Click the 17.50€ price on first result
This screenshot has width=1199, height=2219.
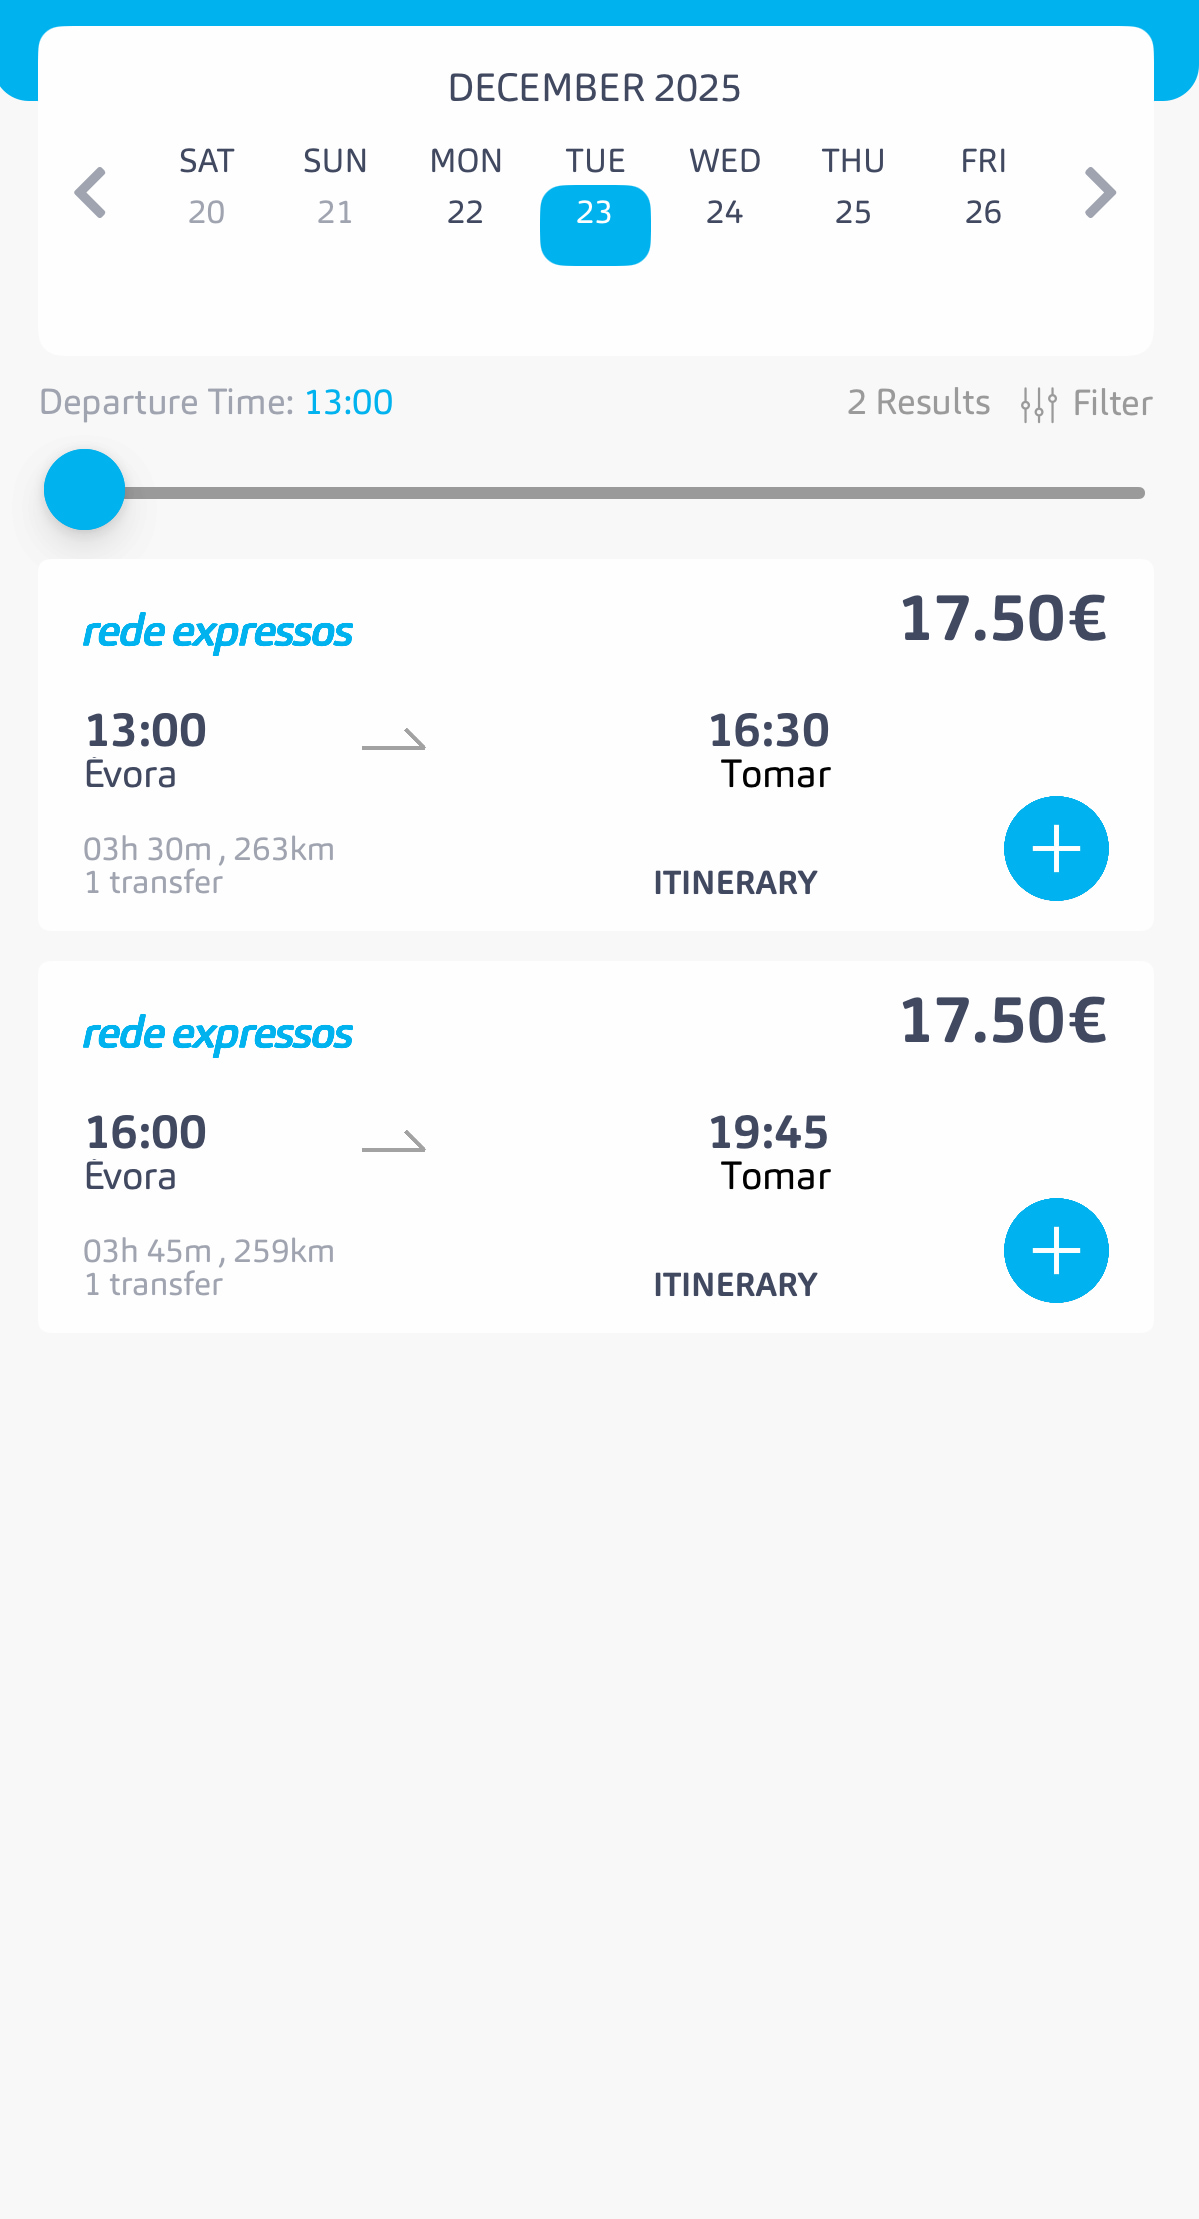tap(1003, 619)
